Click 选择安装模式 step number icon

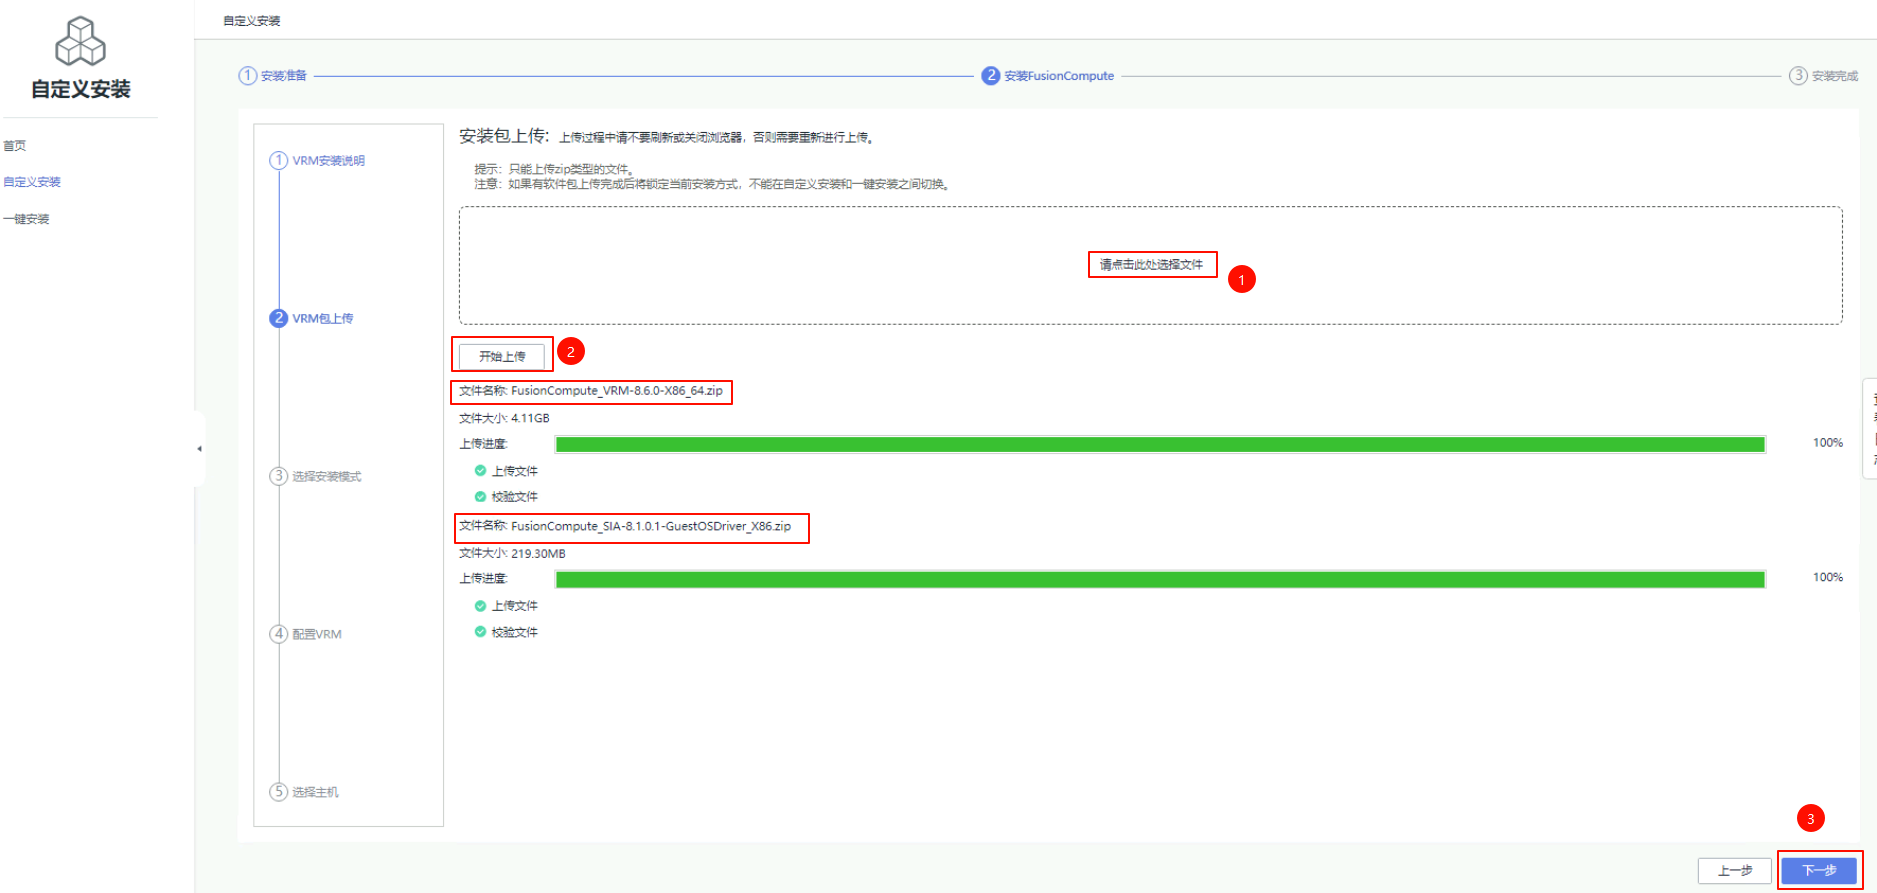[279, 476]
